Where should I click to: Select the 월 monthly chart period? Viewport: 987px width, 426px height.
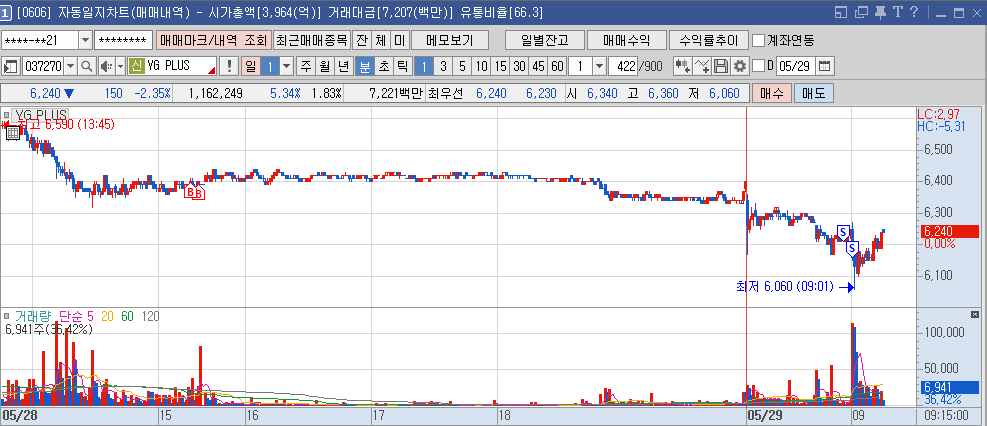click(x=325, y=66)
